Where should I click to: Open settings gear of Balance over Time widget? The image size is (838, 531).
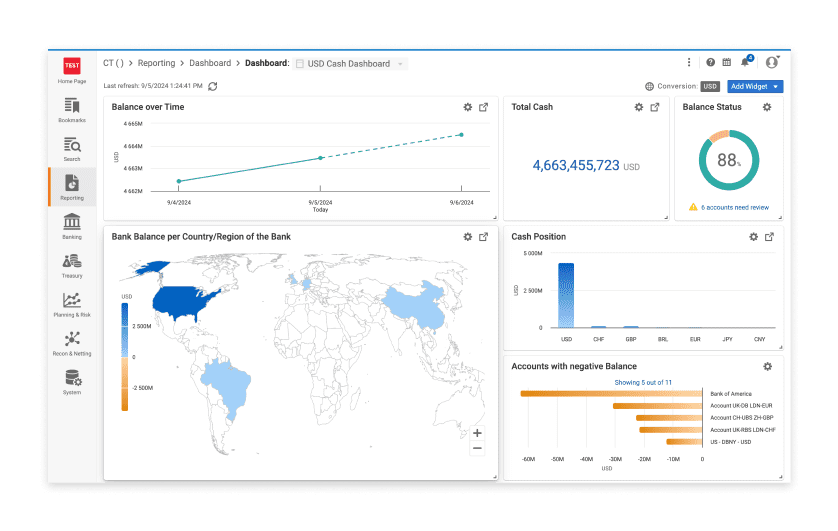(468, 107)
